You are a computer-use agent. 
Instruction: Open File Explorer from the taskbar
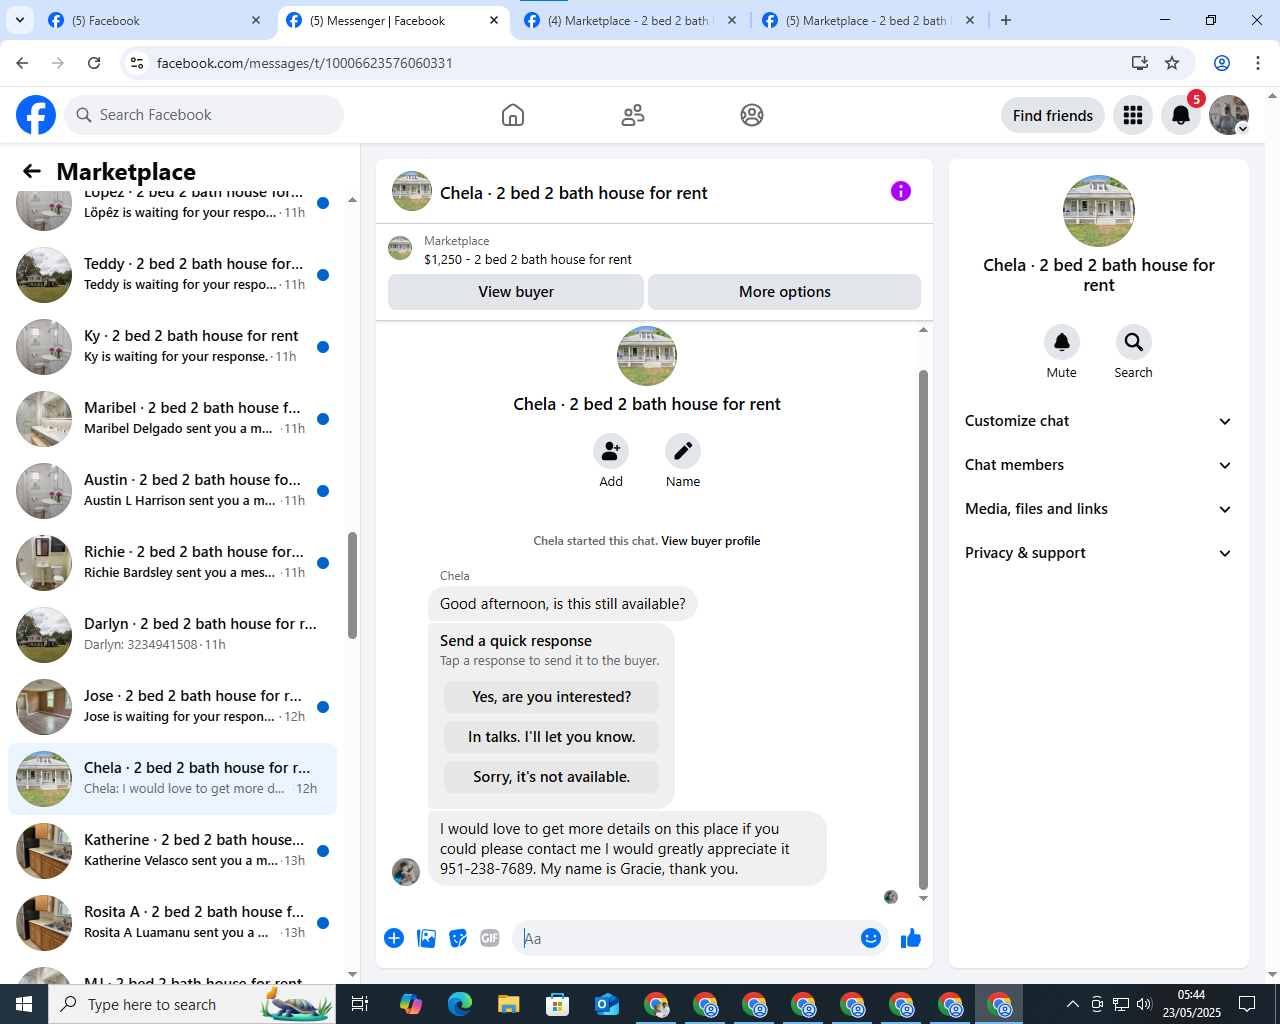pos(509,1004)
